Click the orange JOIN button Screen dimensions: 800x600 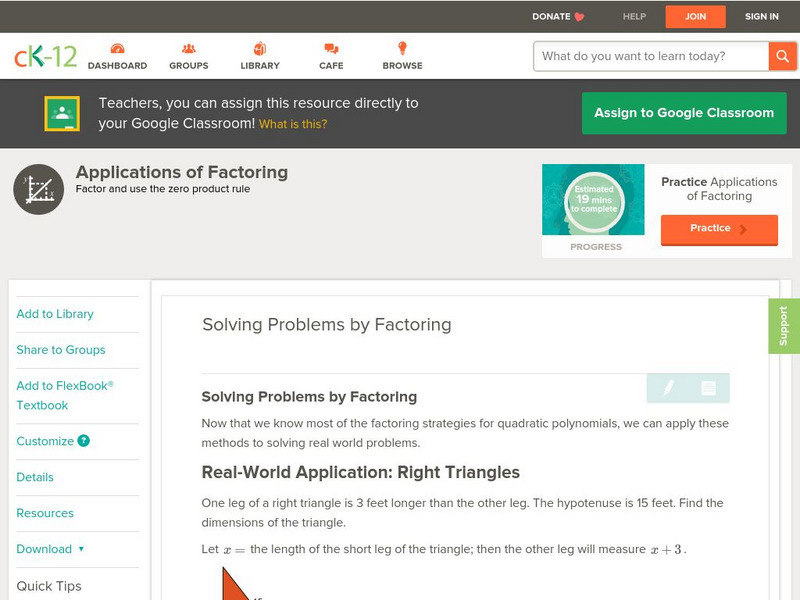pyautogui.click(x=695, y=17)
